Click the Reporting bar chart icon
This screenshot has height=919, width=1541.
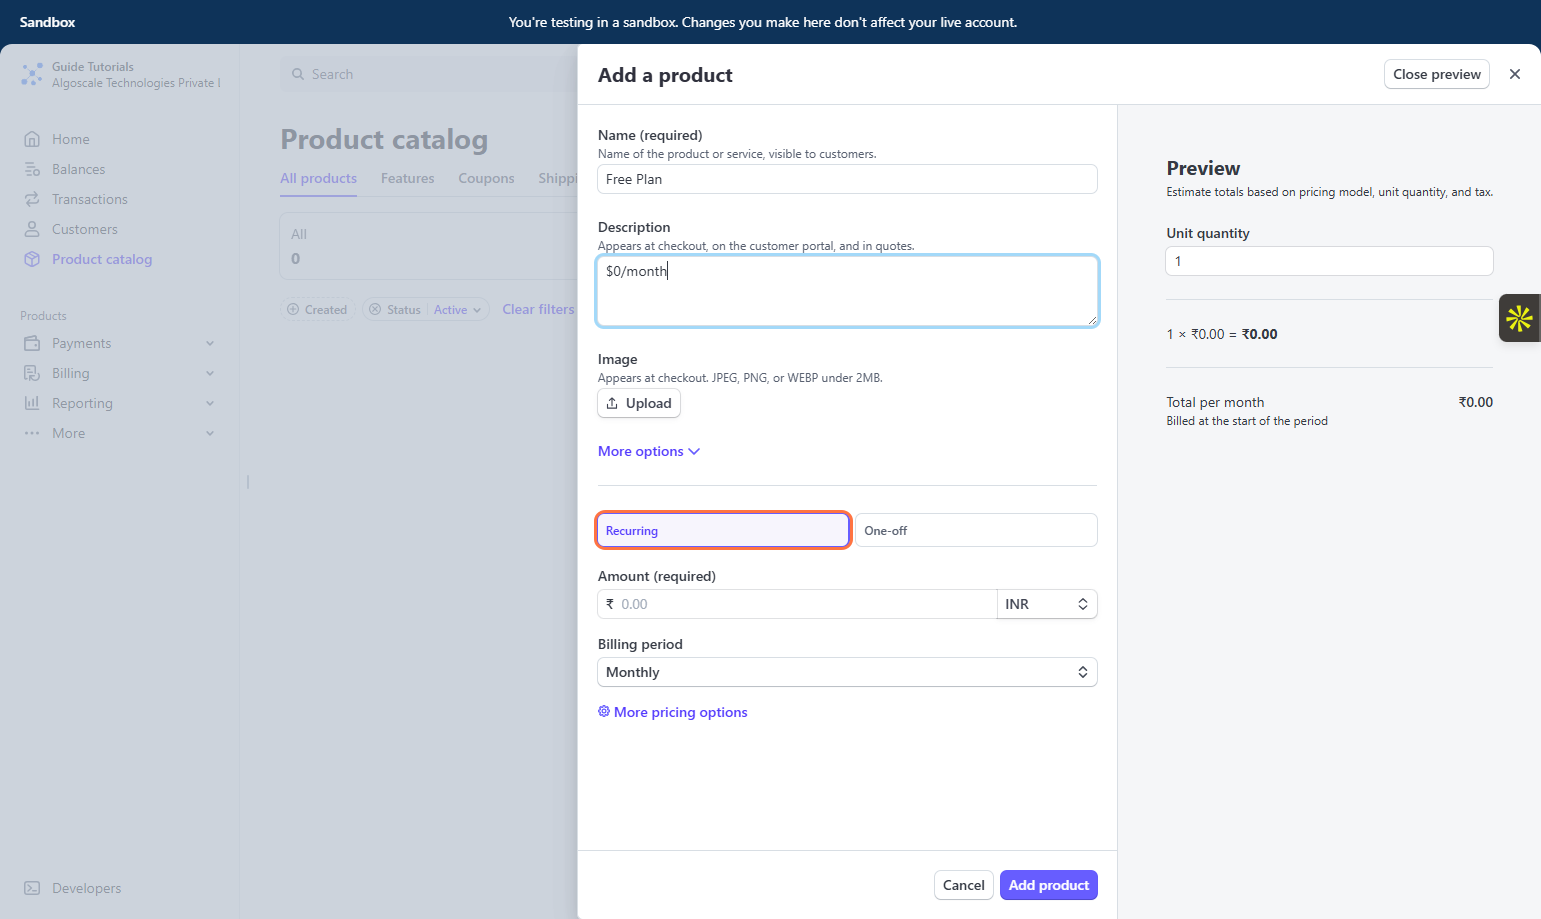32,403
